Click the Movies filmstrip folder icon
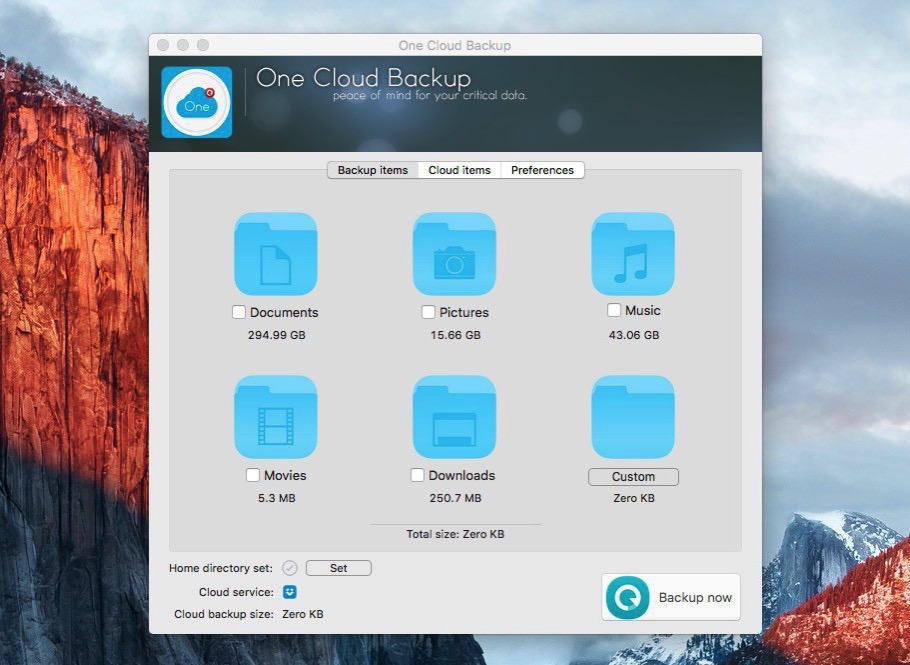Image resolution: width=910 pixels, height=665 pixels. (276, 417)
